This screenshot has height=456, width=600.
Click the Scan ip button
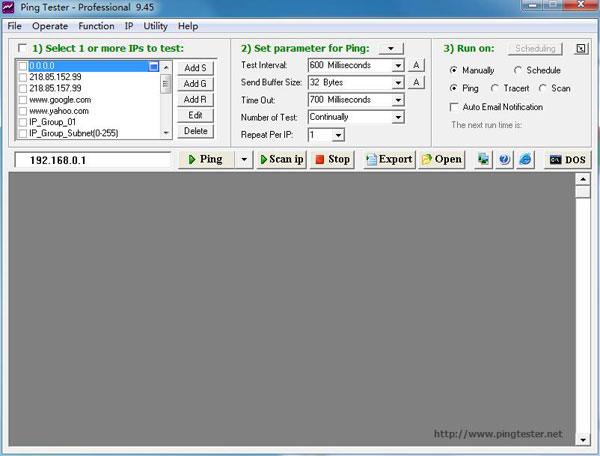(x=282, y=159)
